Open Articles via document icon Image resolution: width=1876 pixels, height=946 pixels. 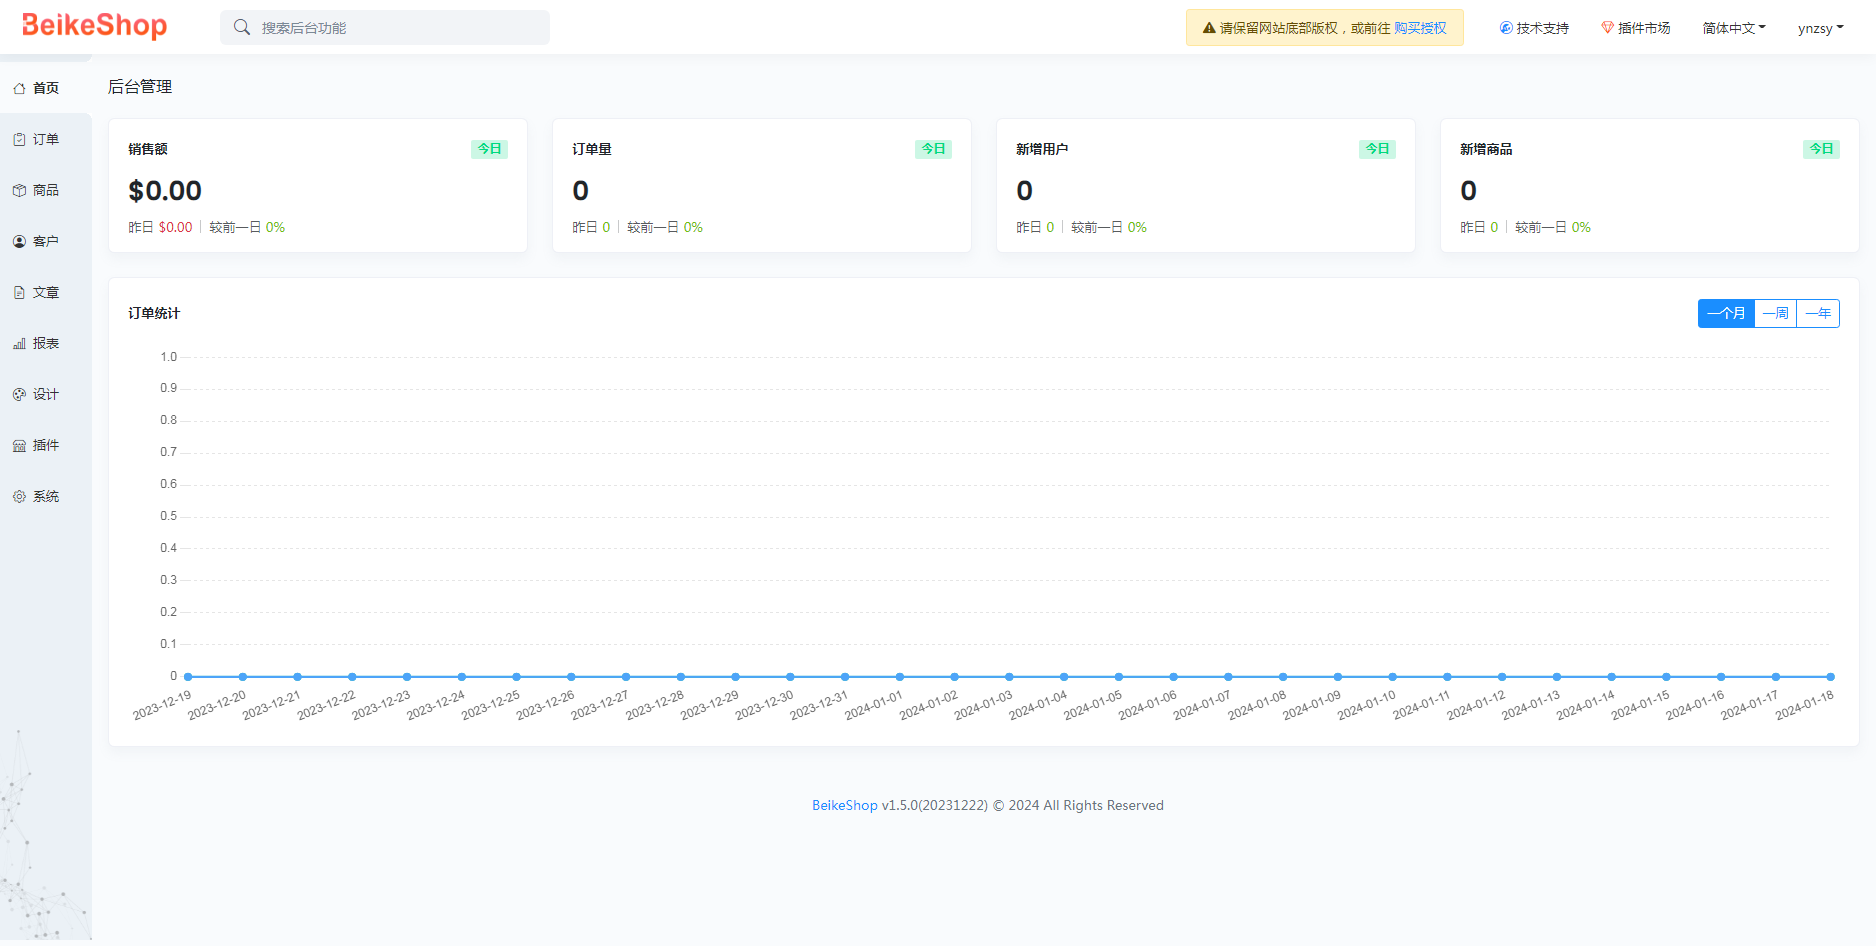tap(19, 293)
